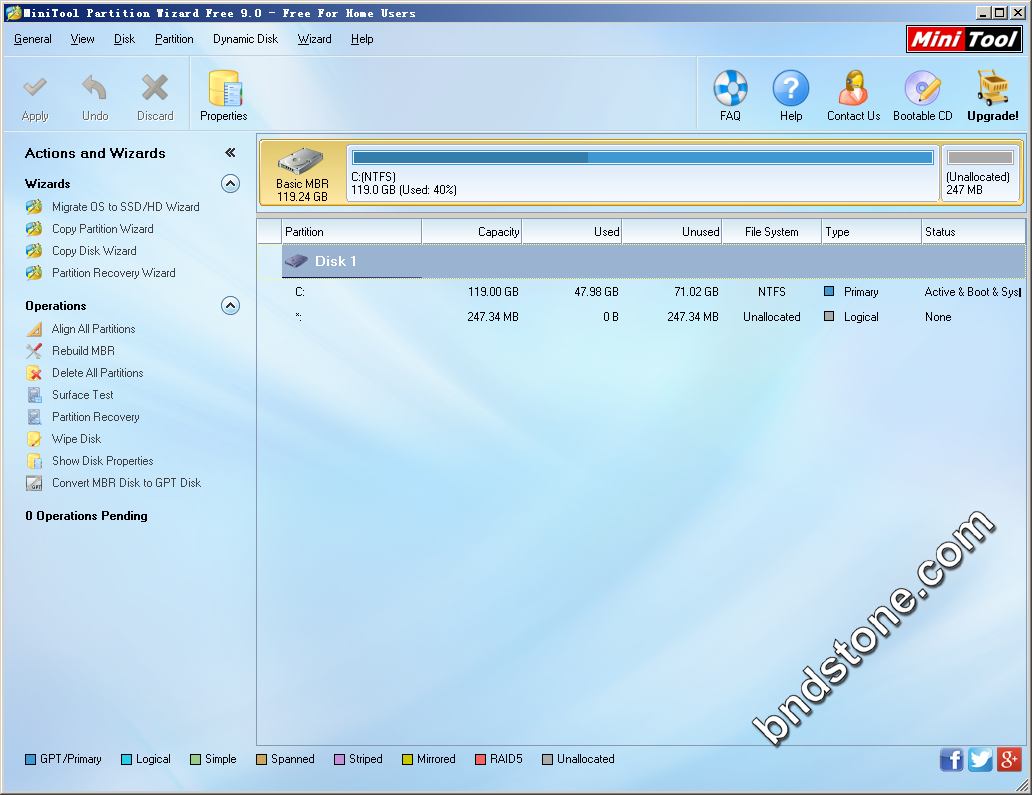The height and width of the screenshot is (795, 1032).
Task: Click the 71.02 GB unused value
Action: [696, 292]
